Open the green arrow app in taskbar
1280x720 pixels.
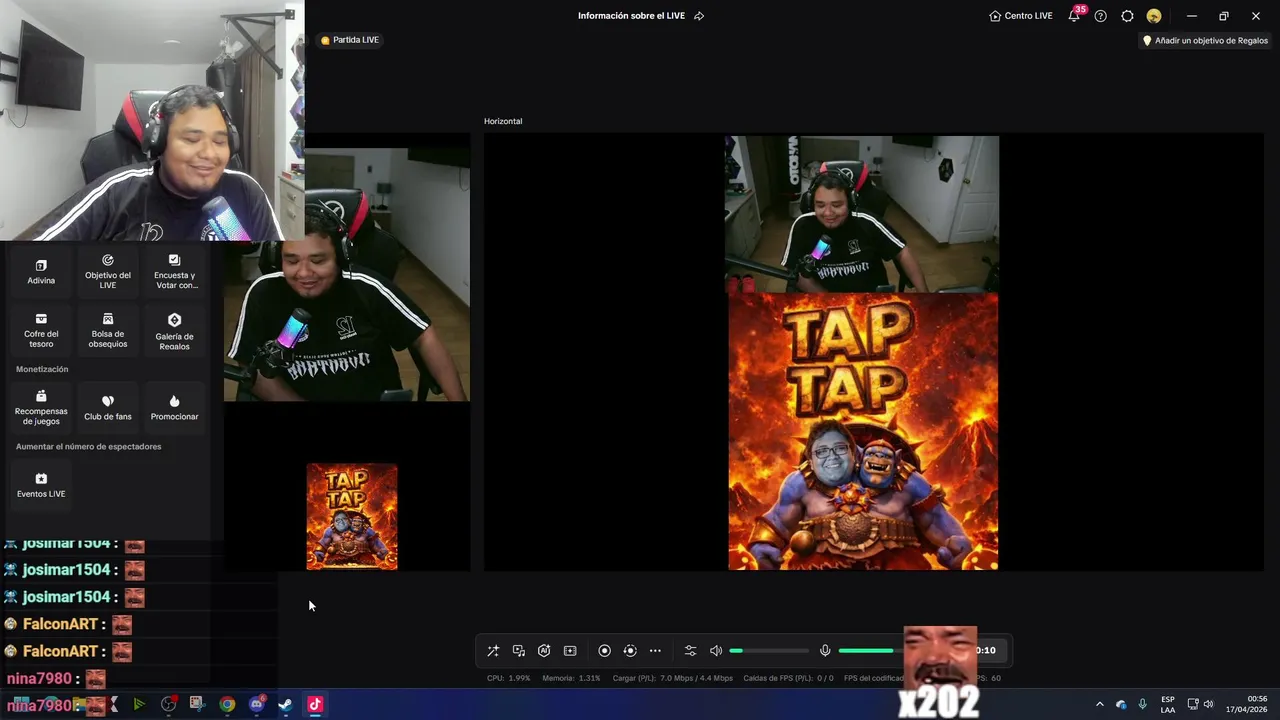click(x=139, y=704)
